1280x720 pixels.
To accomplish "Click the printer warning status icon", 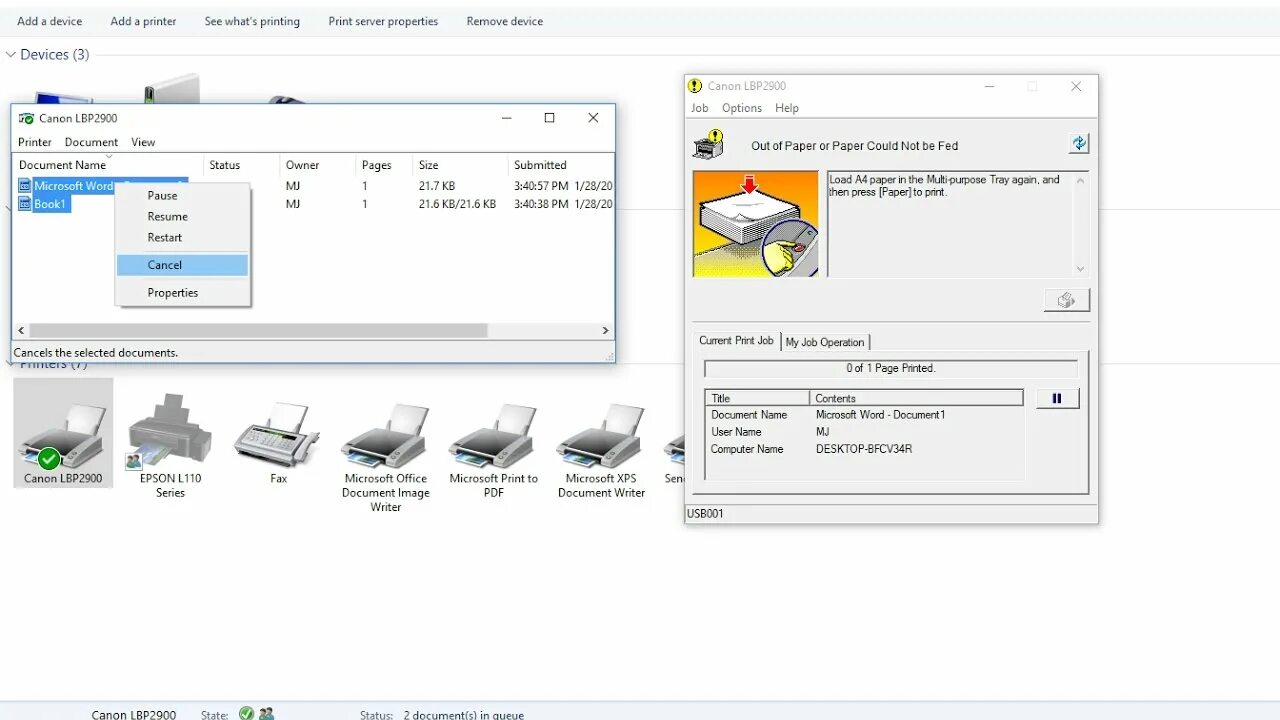I will tap(708, 144).
